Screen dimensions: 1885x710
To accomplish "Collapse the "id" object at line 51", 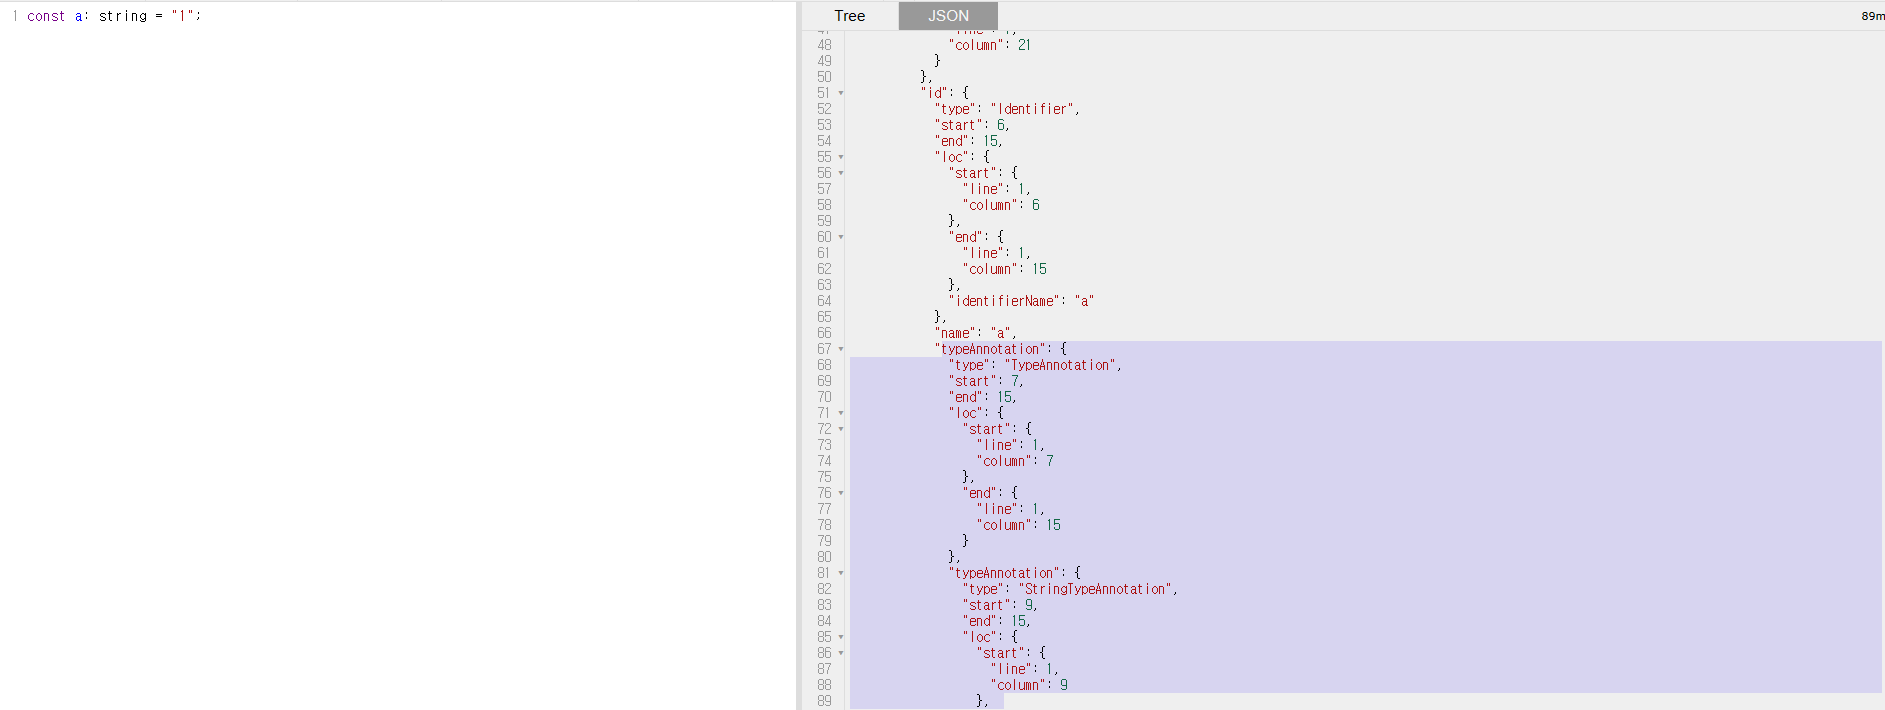I will click(x=841, y=93).
